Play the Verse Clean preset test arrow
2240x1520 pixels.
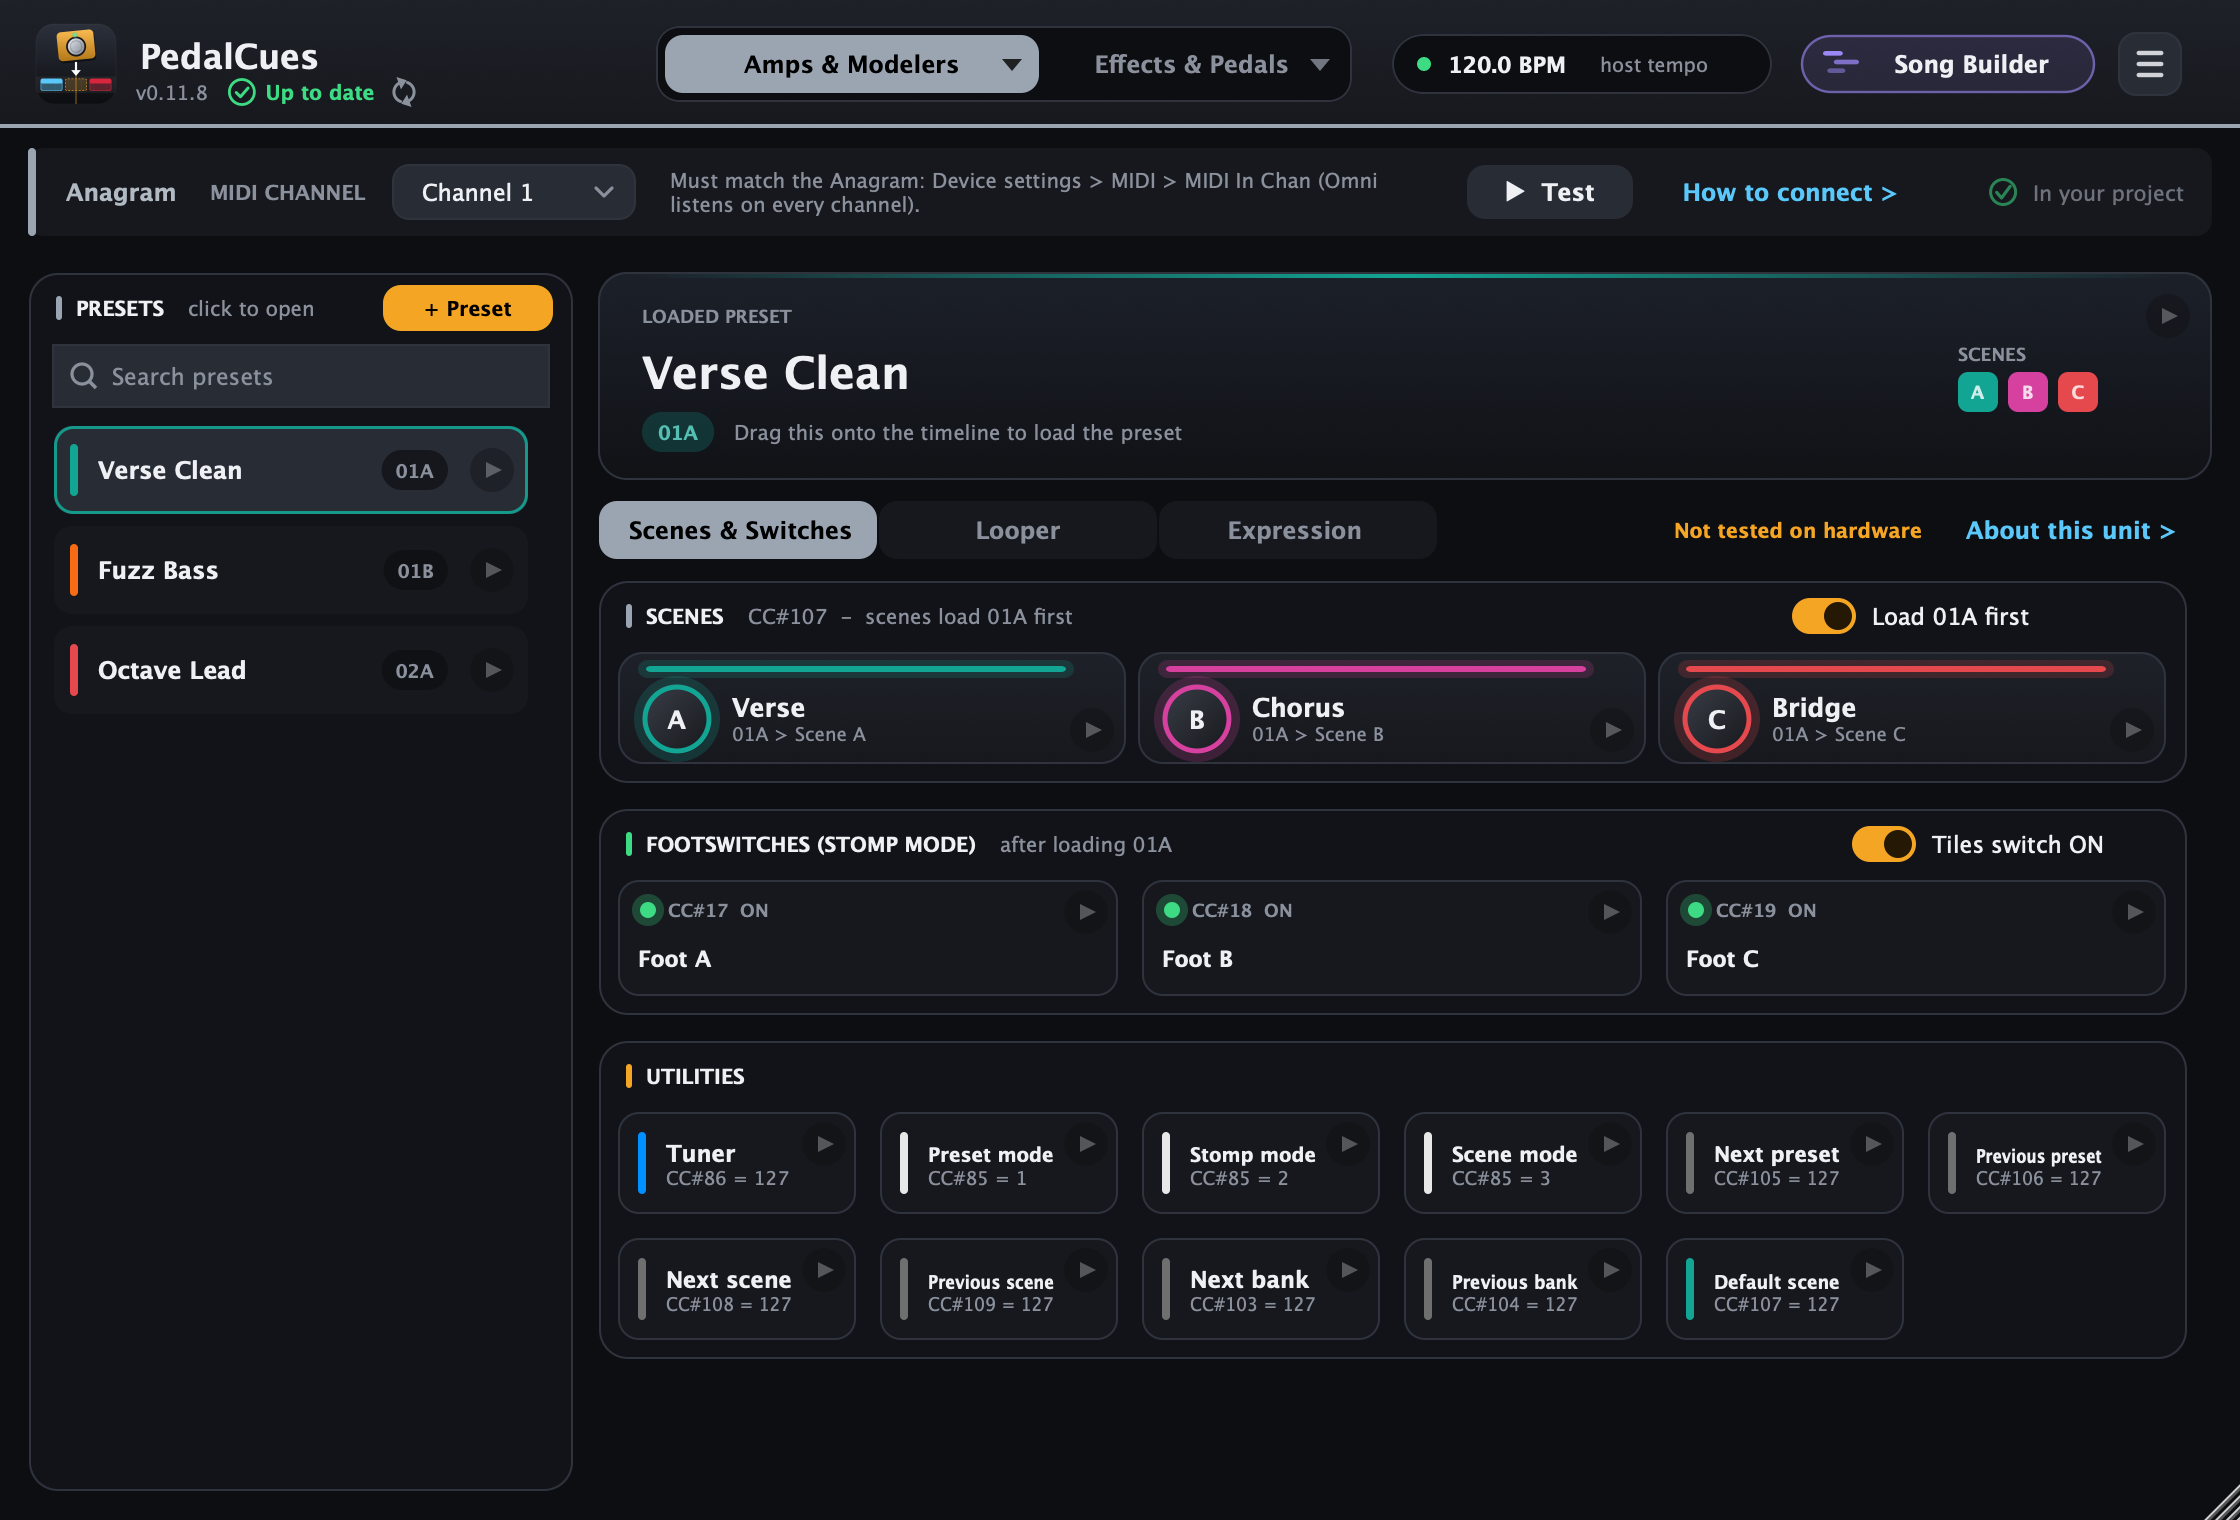492,470
